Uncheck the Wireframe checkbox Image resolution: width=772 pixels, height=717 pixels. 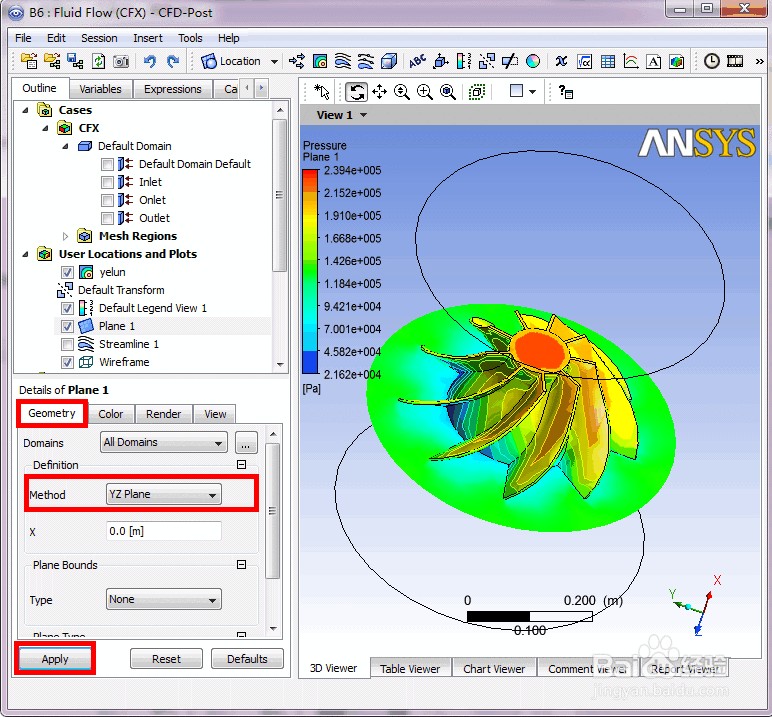click(x=67, y=362)
